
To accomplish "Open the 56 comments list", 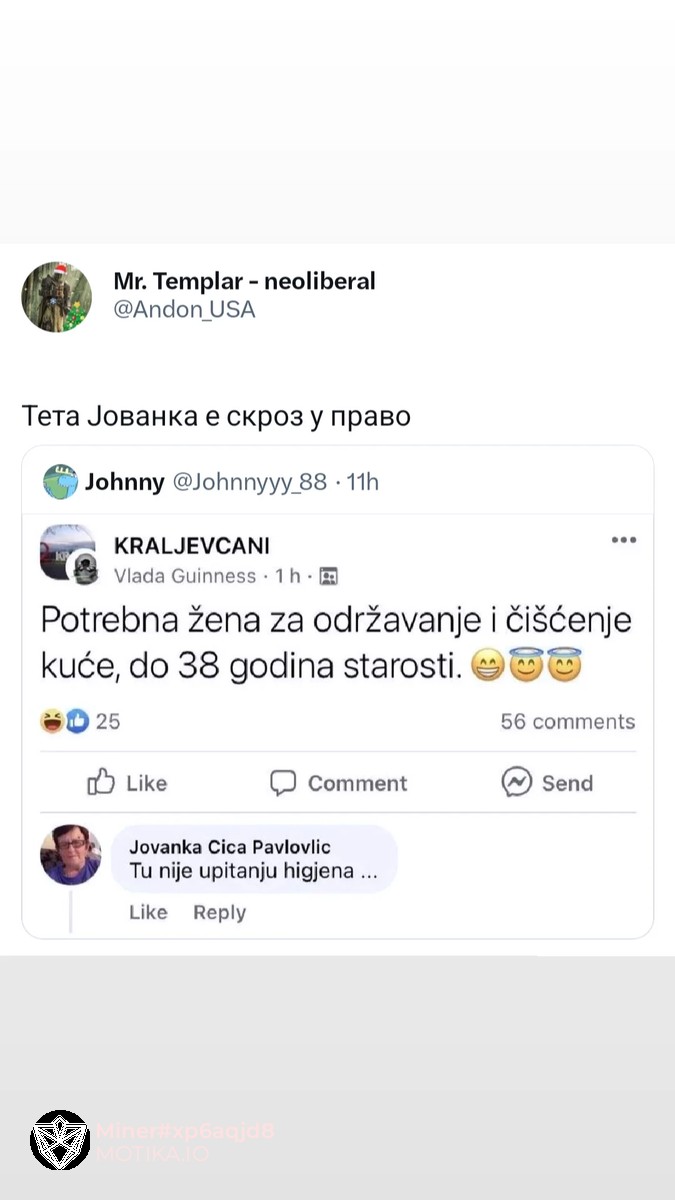I will (x=567, y=721).
